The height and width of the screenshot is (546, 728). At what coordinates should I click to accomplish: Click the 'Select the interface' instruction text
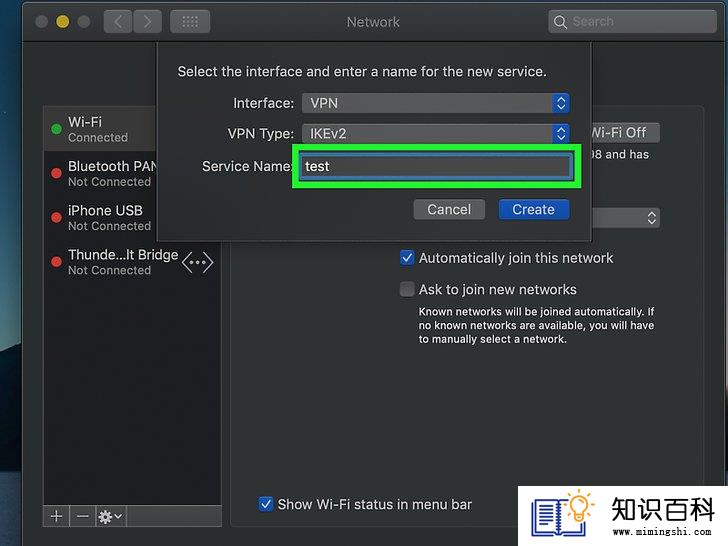(362, 72)
